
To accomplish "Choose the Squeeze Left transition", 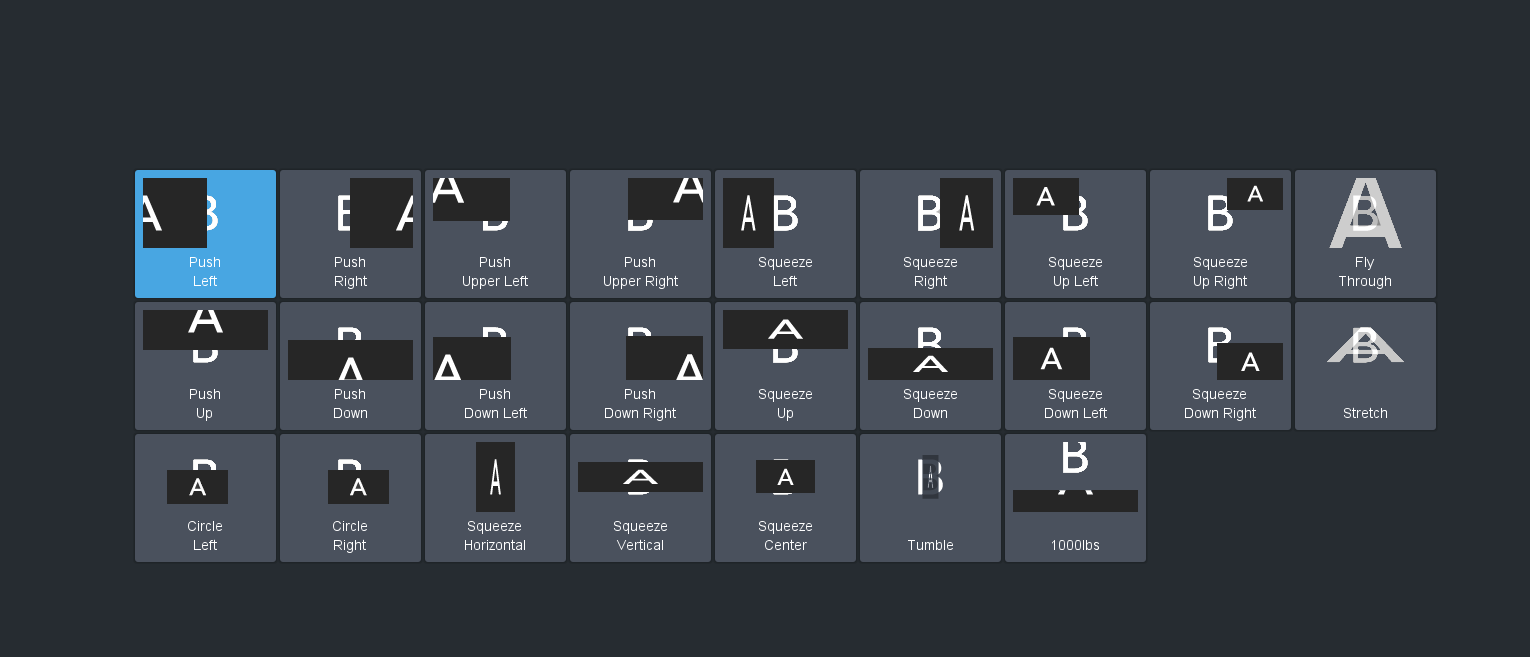I will pos(785,234).
